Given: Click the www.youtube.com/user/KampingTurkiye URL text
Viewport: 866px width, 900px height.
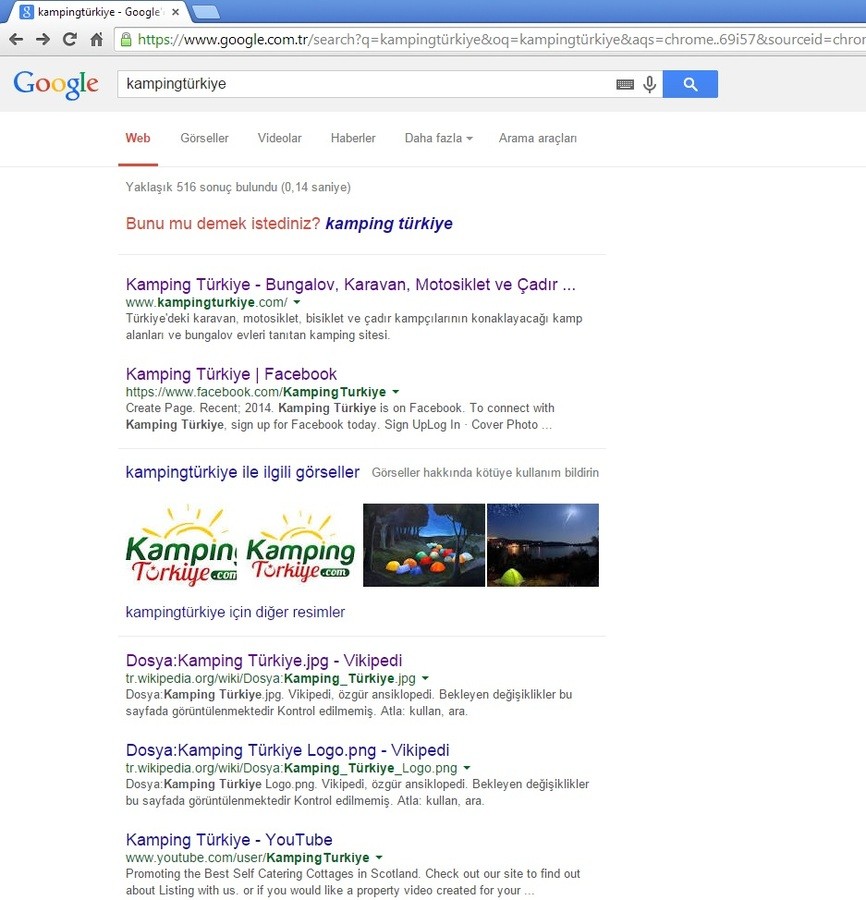Looking at the screenshot, I should [247, 858].
